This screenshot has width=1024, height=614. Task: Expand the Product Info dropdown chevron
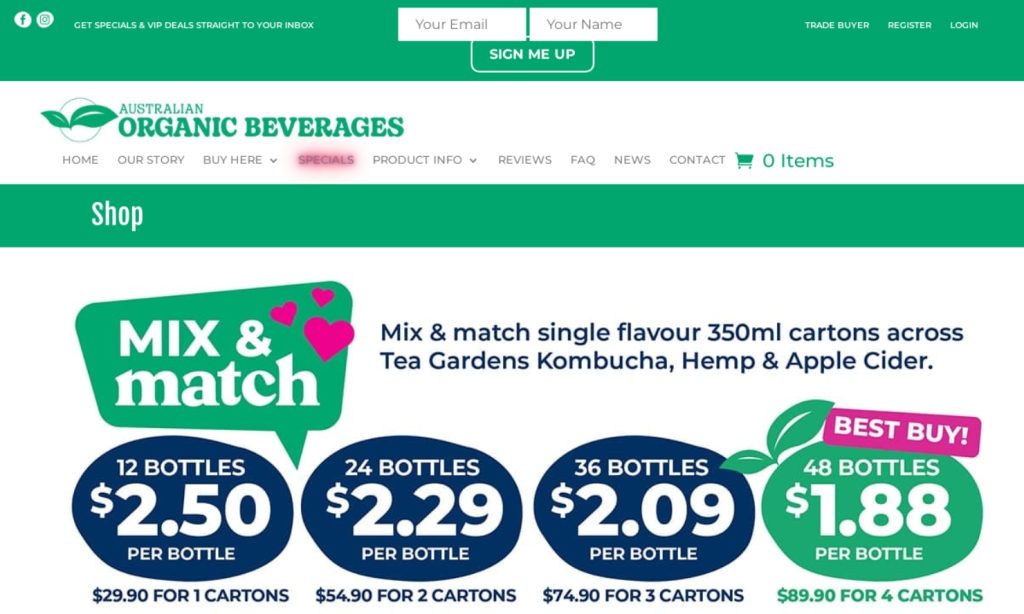click(x=473, y=160)
